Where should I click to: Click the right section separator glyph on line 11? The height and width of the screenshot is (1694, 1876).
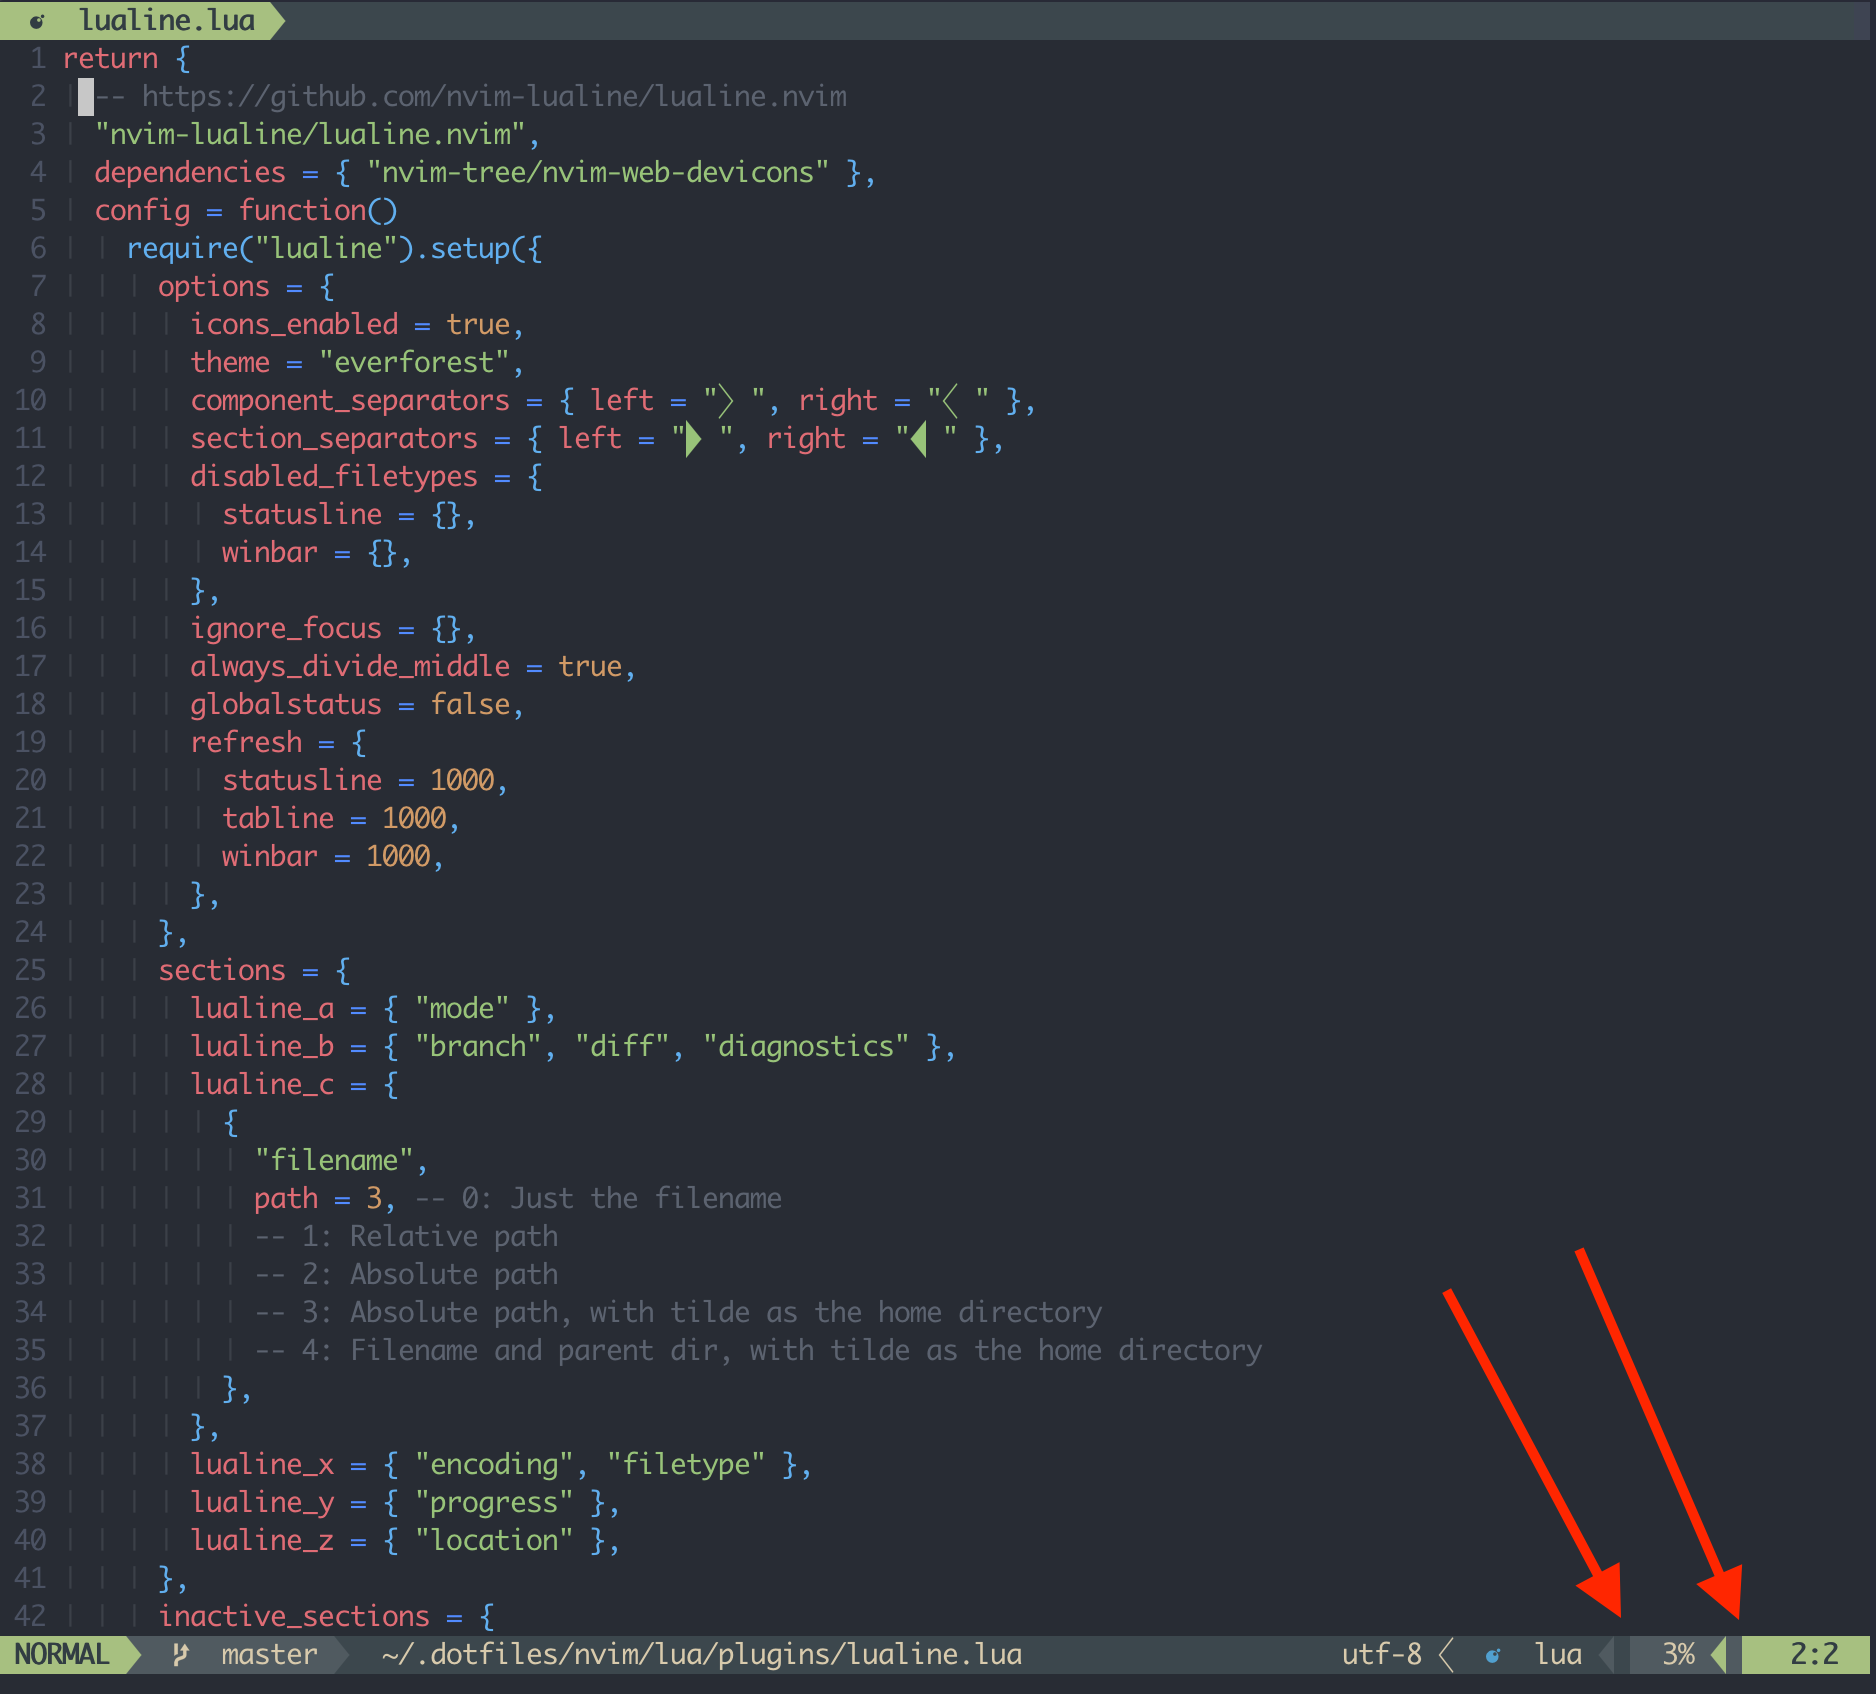[917, 438]
